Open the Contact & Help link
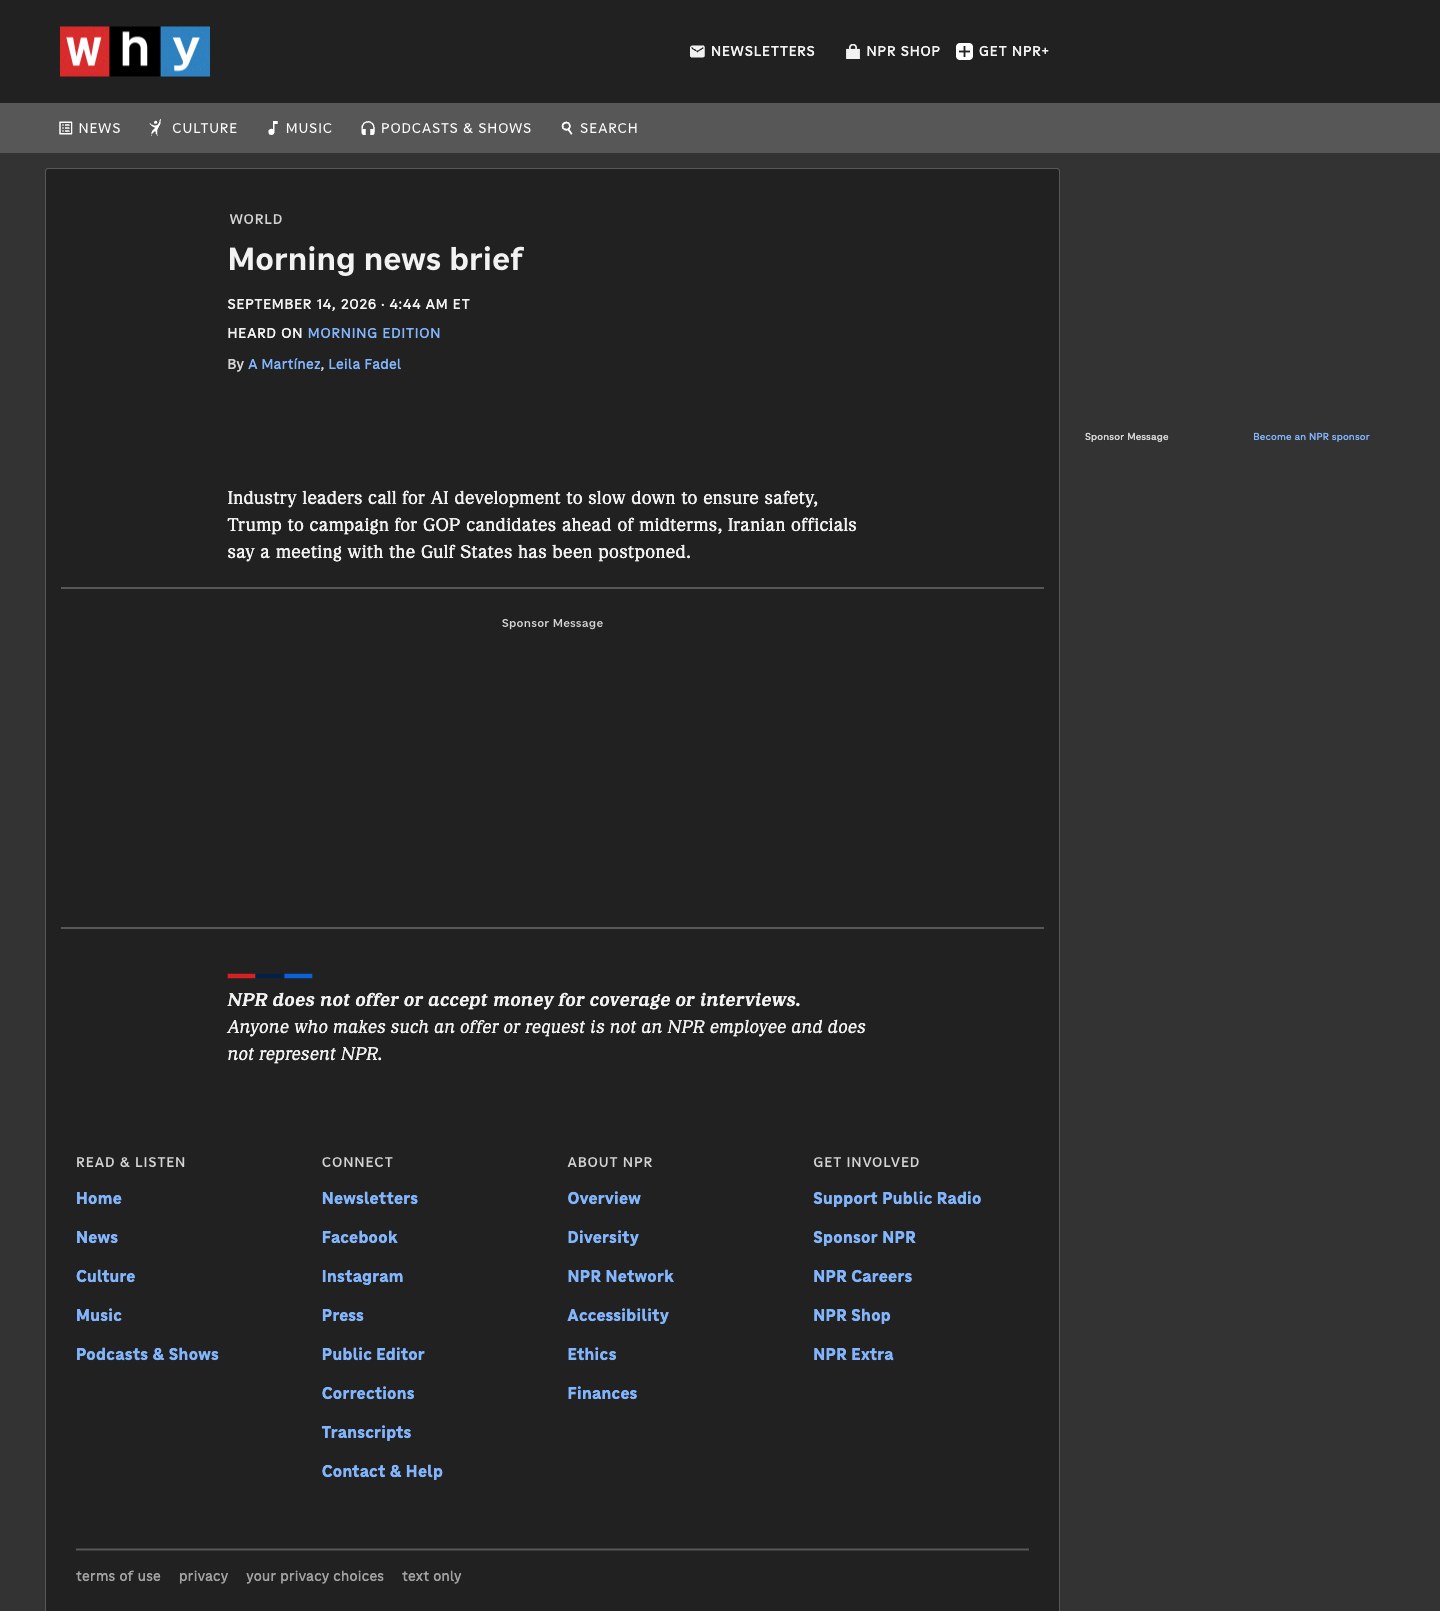This screenshot has height=1611, width=1440. 382,1471
